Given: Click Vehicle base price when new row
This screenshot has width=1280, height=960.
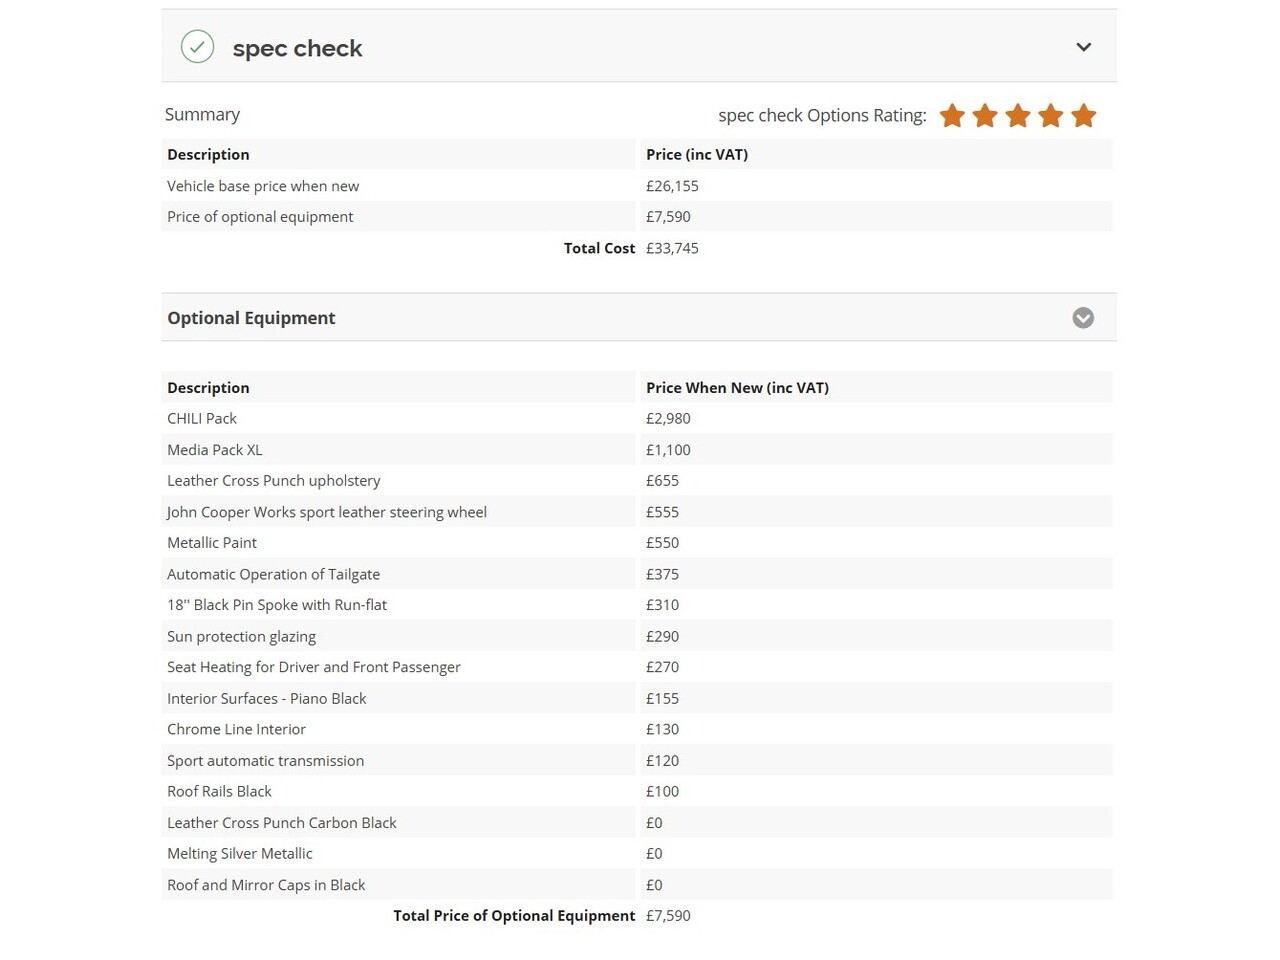Looking at the screenshot, I should coord(637,186).
